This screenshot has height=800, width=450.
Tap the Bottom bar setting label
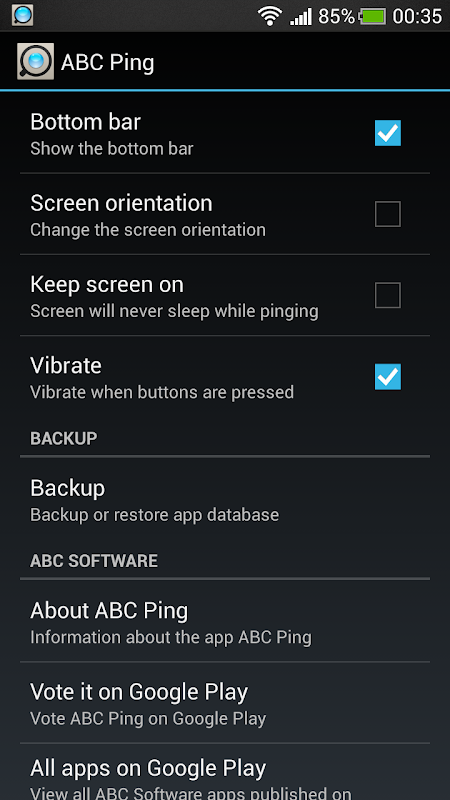(x=85, y=122)
